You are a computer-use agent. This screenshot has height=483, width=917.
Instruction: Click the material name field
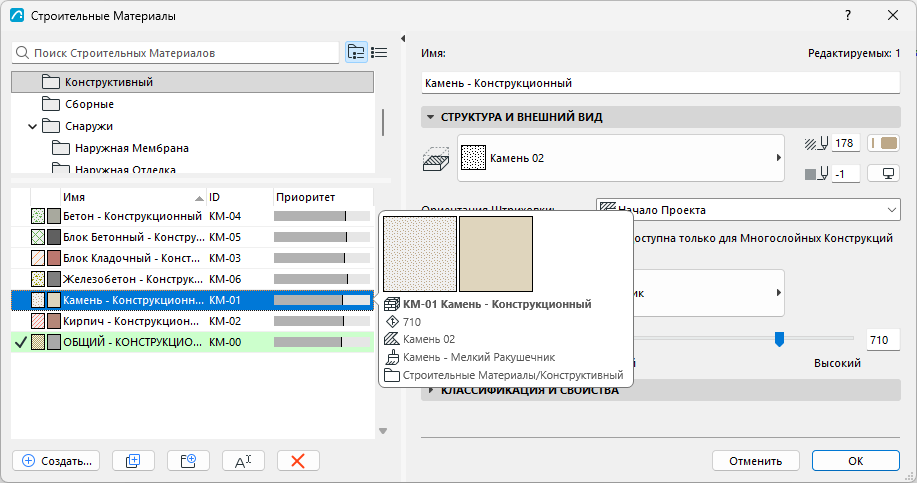pyautogui.click(x=660, y=83)
